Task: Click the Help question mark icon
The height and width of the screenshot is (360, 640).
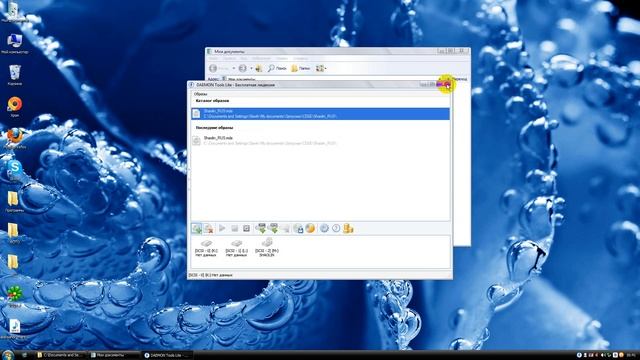Action: coord(336,229)
